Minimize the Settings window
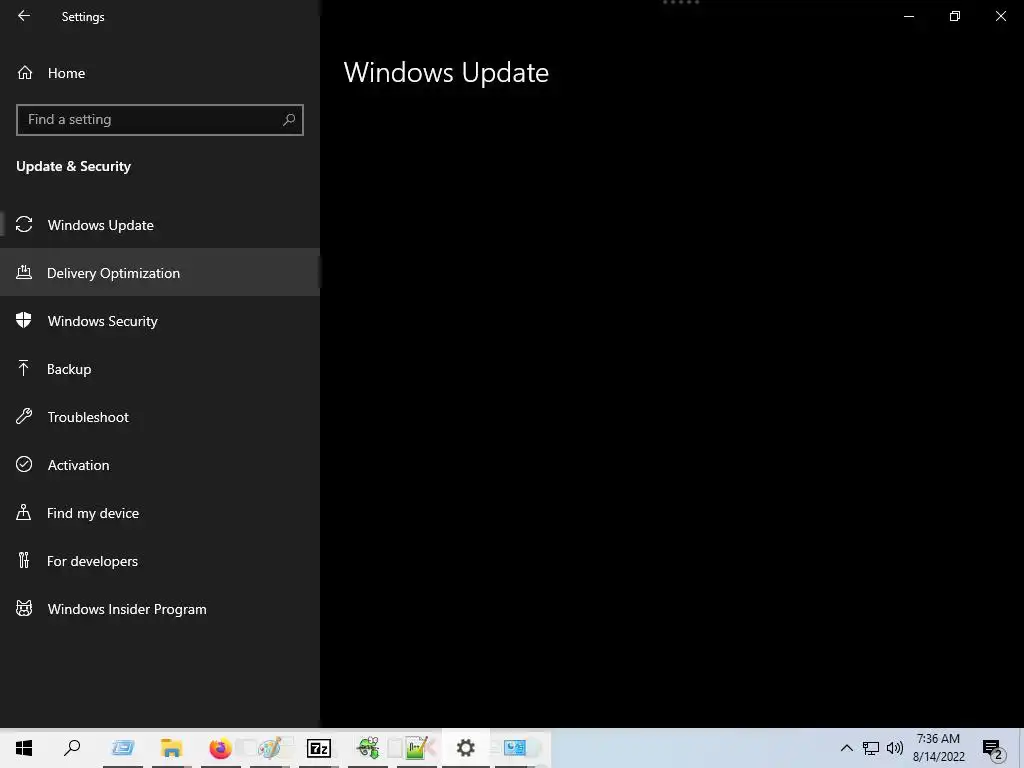The image size is (1024, 768). pos(908,16)
